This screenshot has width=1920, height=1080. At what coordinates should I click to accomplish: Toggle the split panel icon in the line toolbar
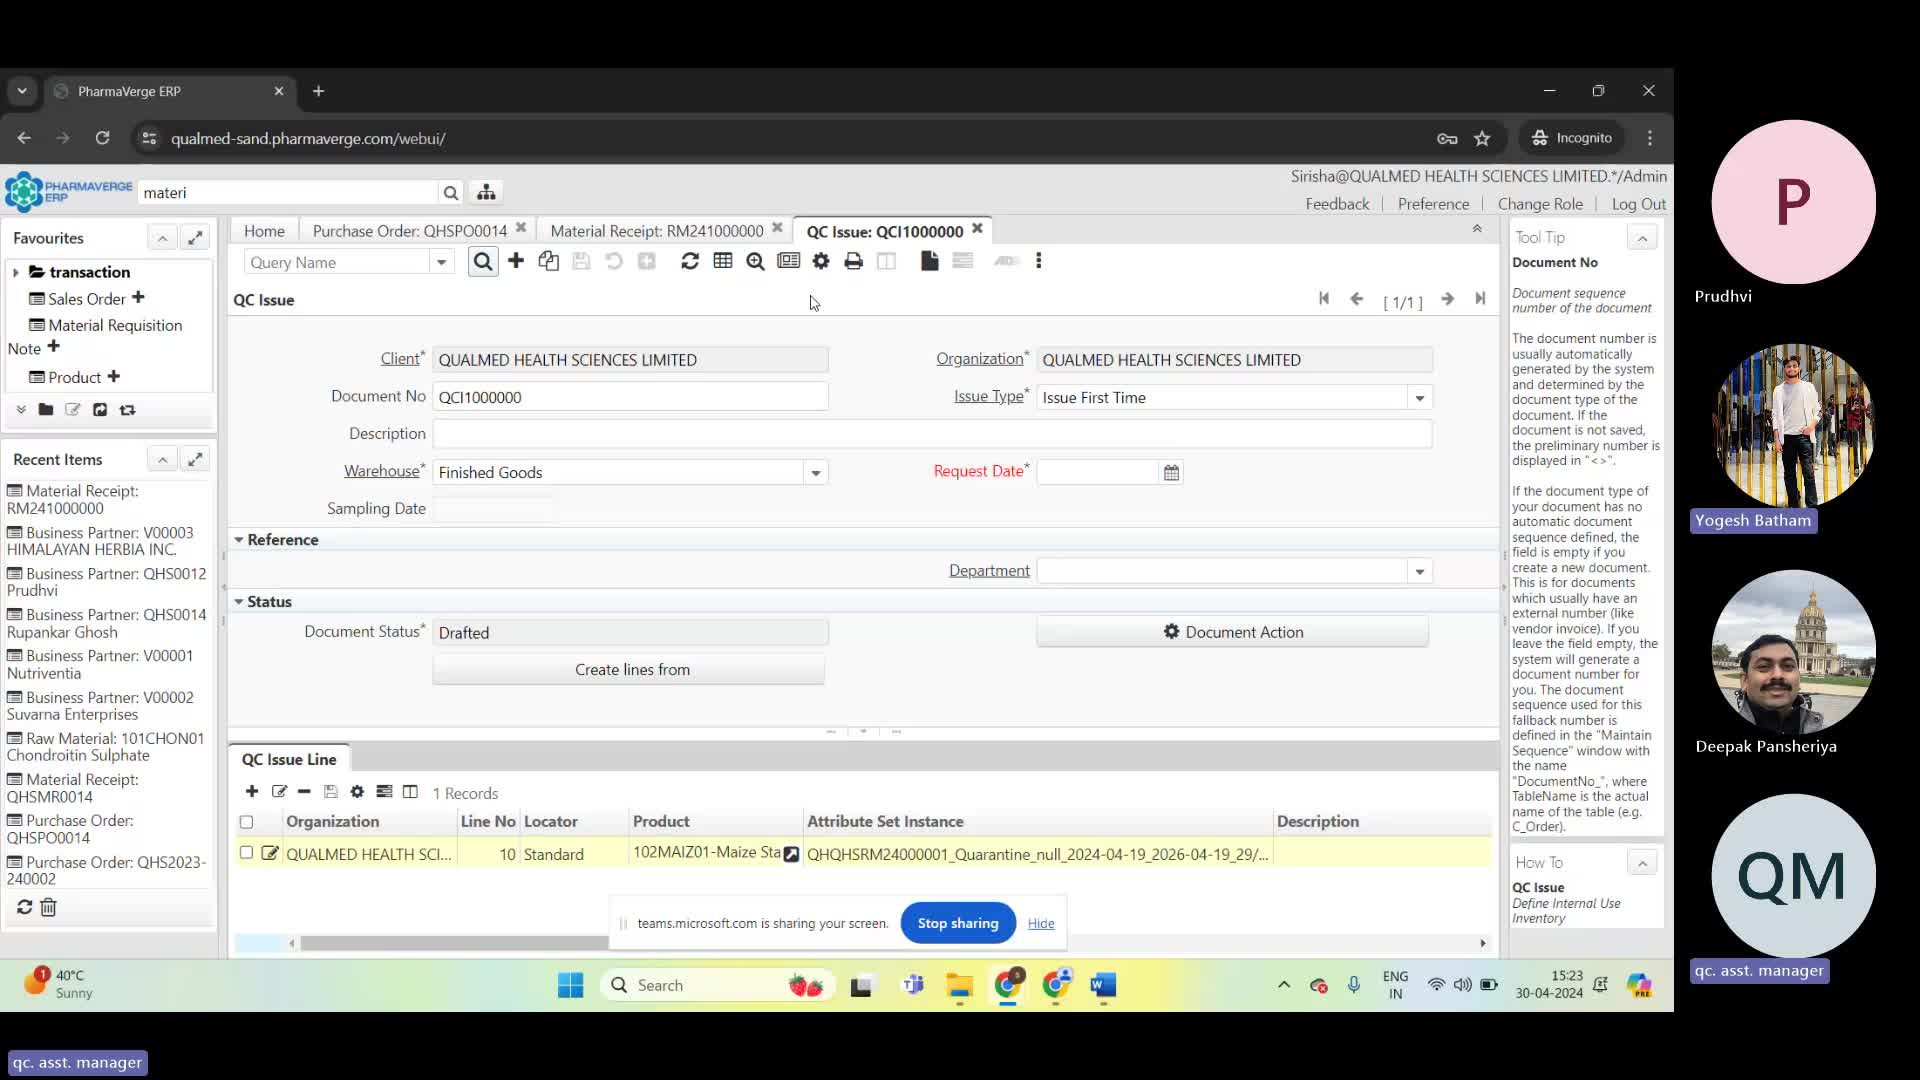[x=410, y=792]
